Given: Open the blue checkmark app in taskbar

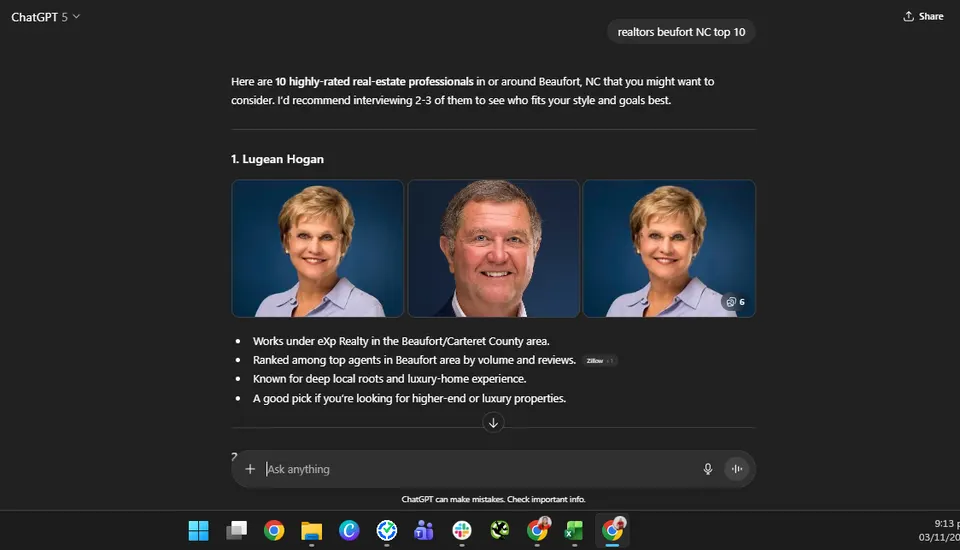Looking at the screenshot, I should click(x=386, y=530).
